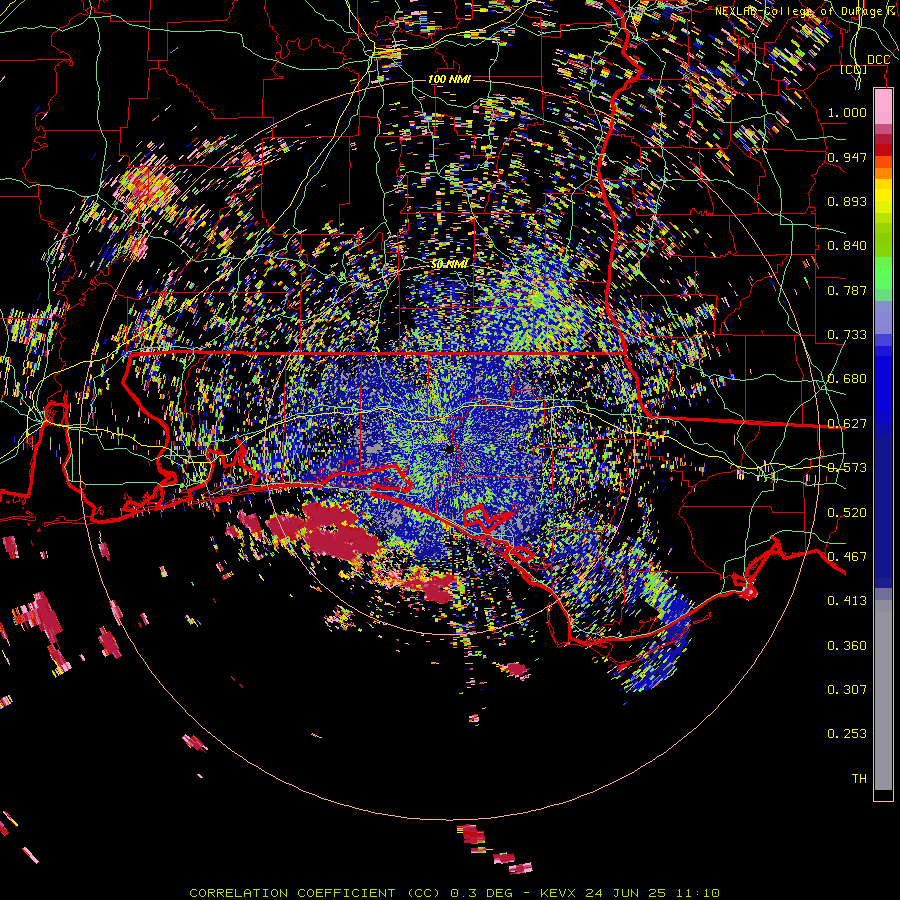Viewport: 900px width, 900px height.
Task: Click the 100 NMI range ring label
Action: pyautogui.click(x=449, y=79)
